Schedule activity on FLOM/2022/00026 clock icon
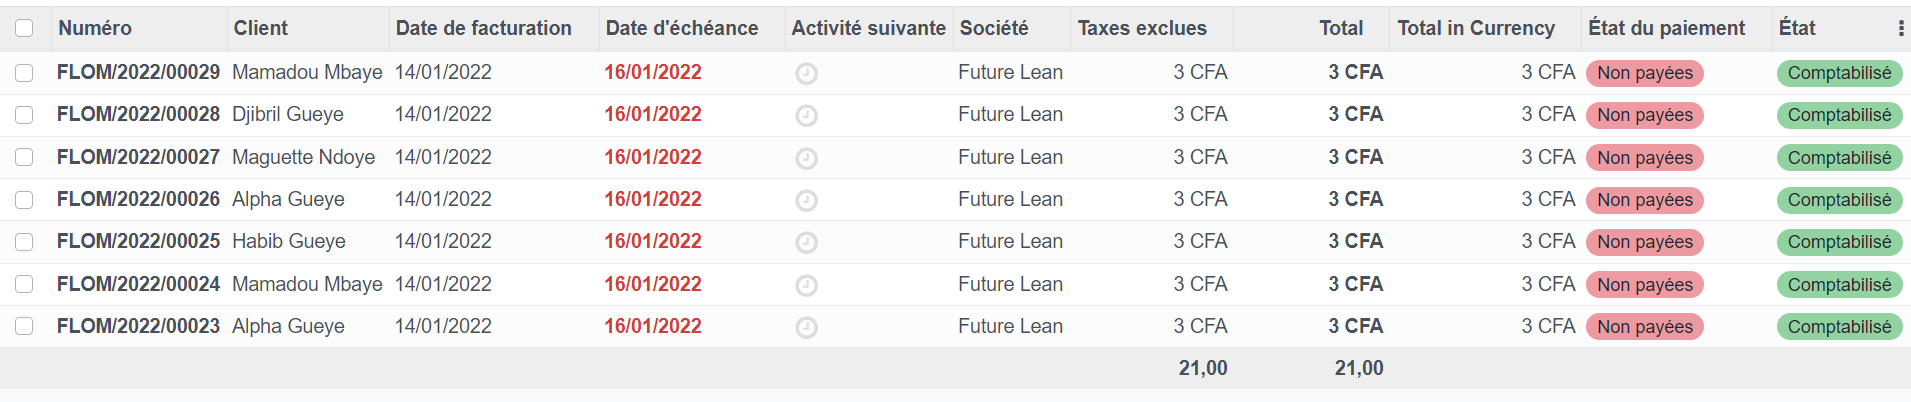The height and width of the screenshot is (402, 1911). [x=806, y=200]
